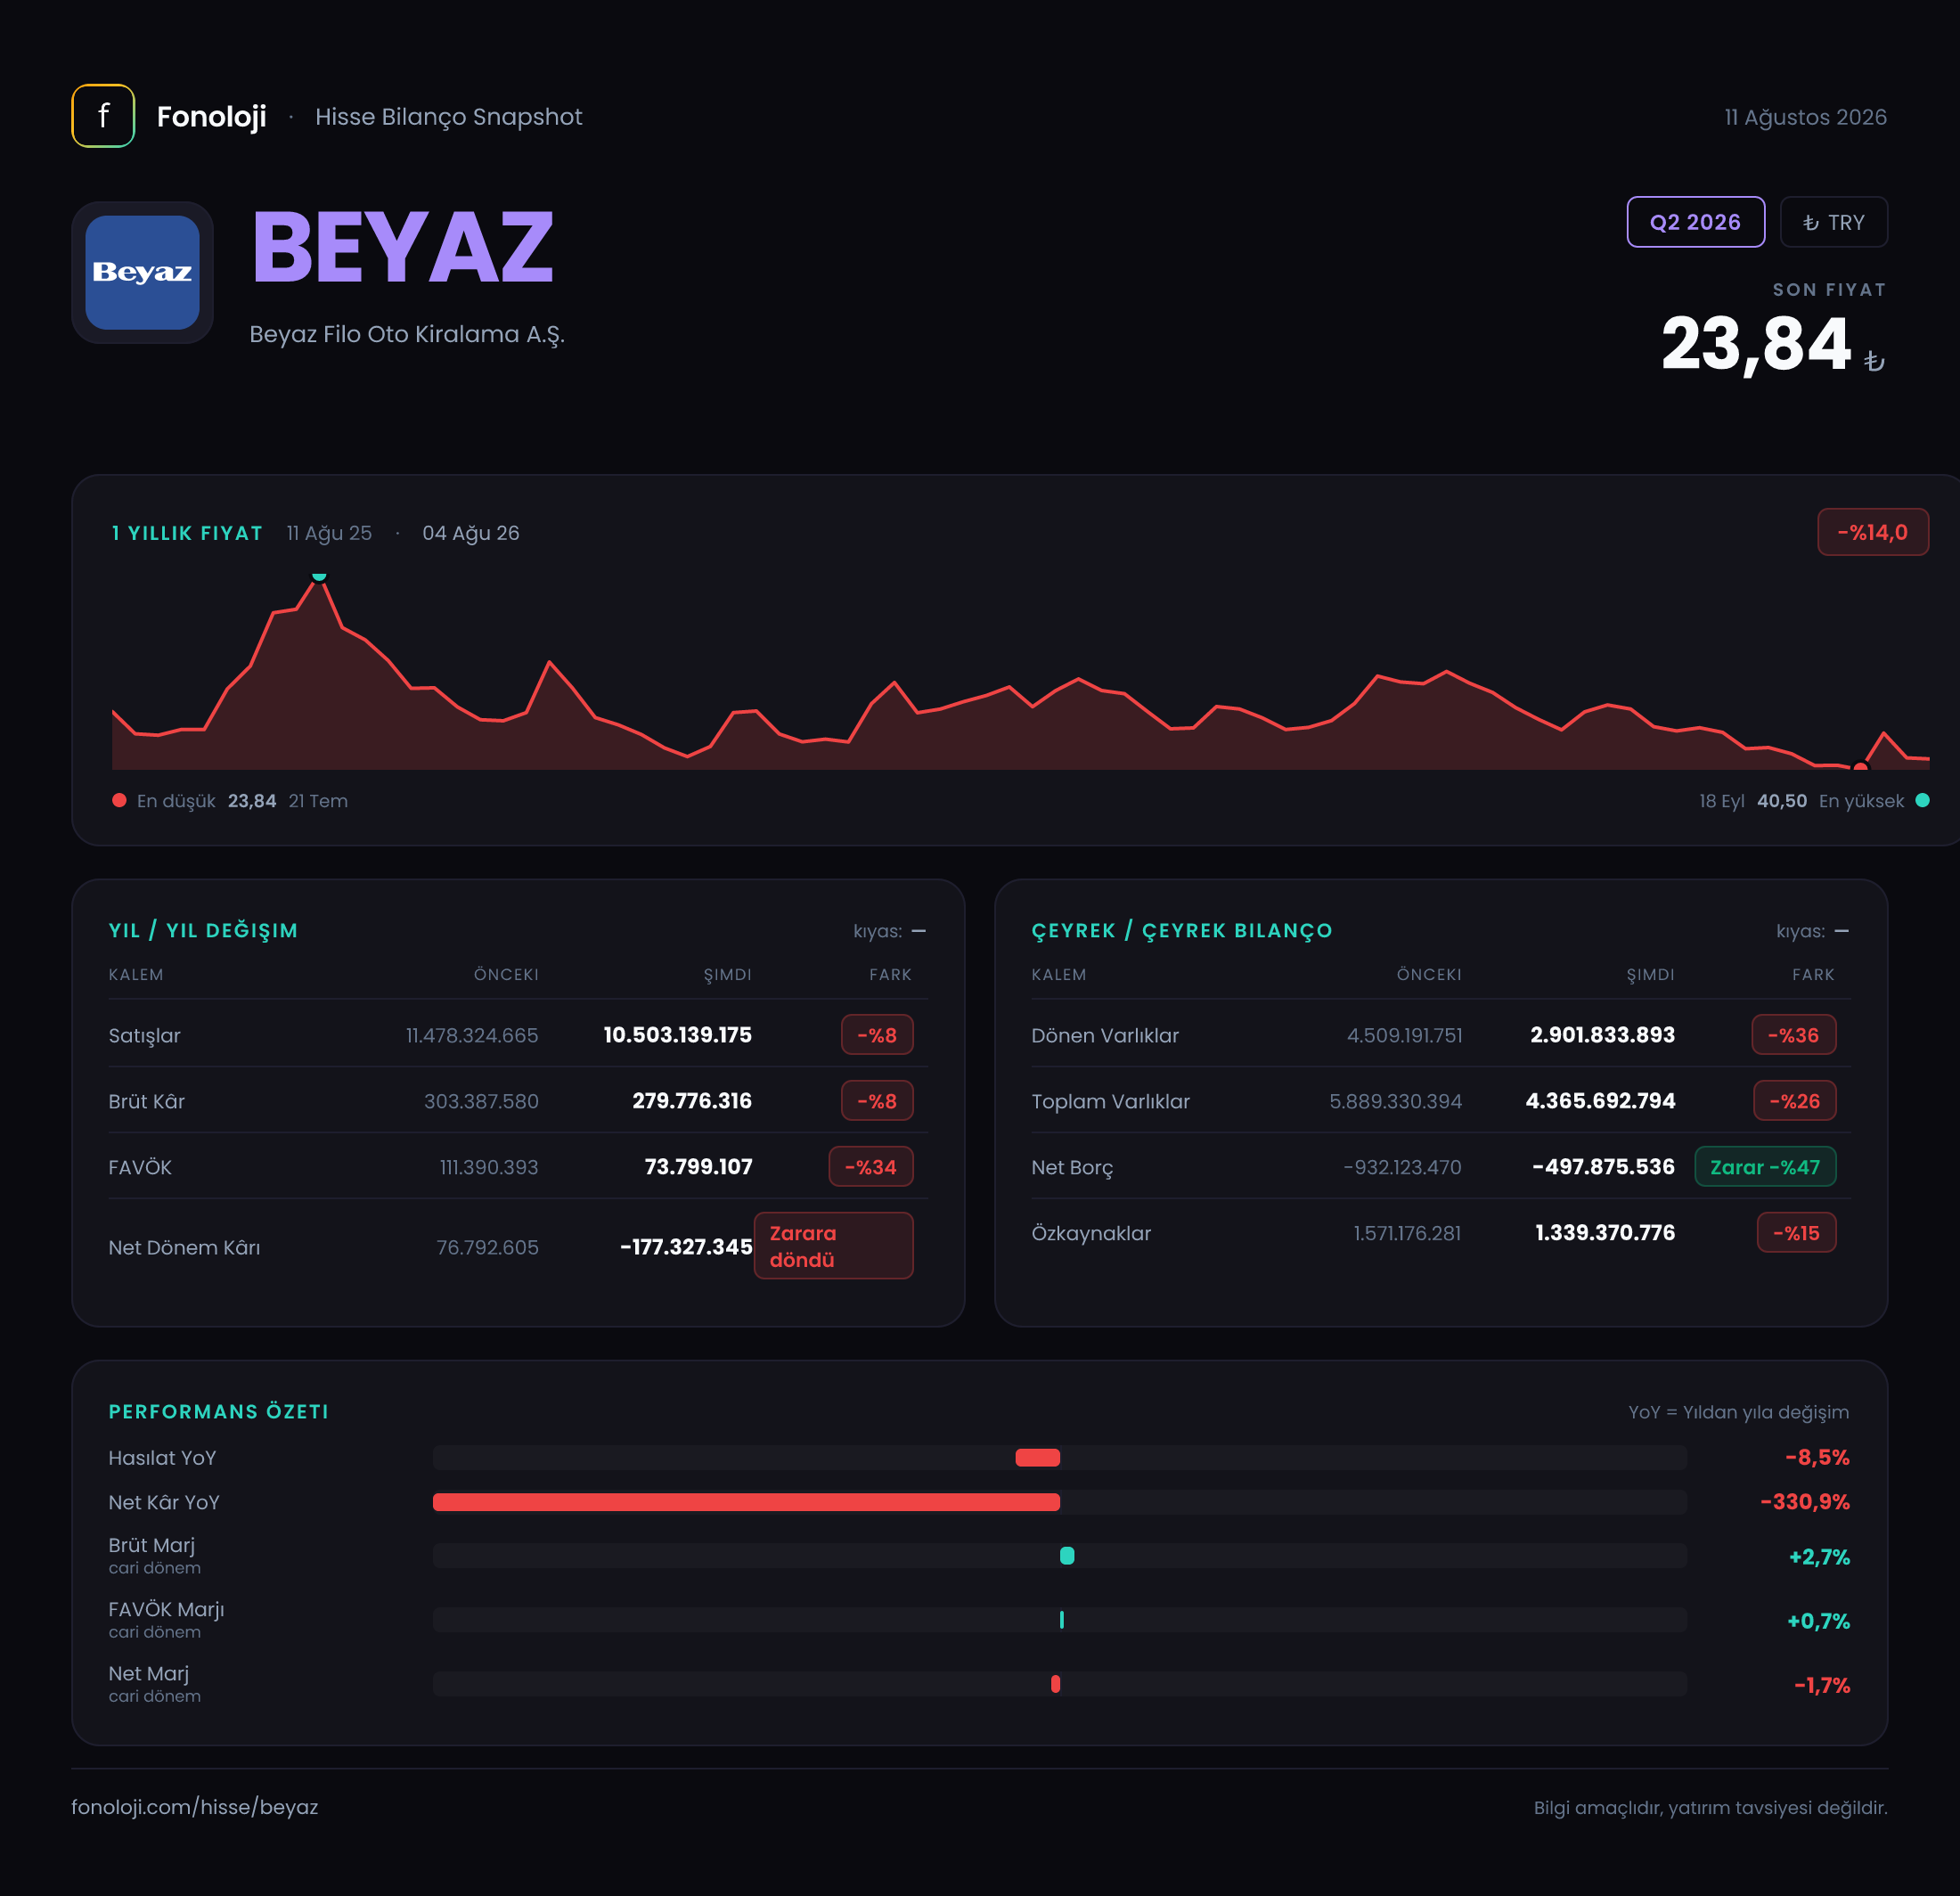Click the Net Borç row label
Screen dimensions: 1960x1896
1072,1167
